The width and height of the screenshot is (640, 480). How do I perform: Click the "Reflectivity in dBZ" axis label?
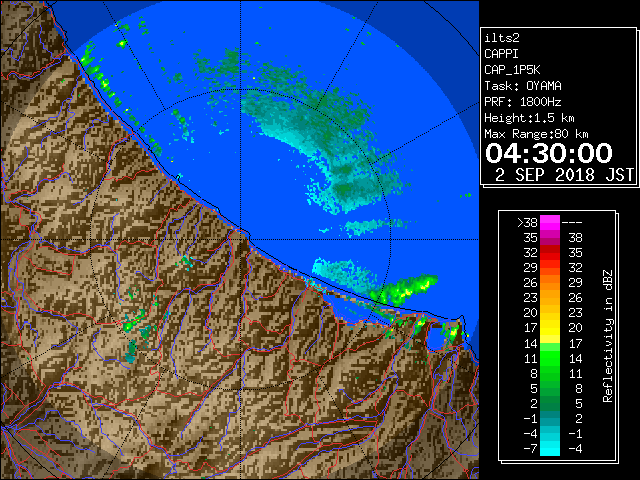(x=608, y=336)
